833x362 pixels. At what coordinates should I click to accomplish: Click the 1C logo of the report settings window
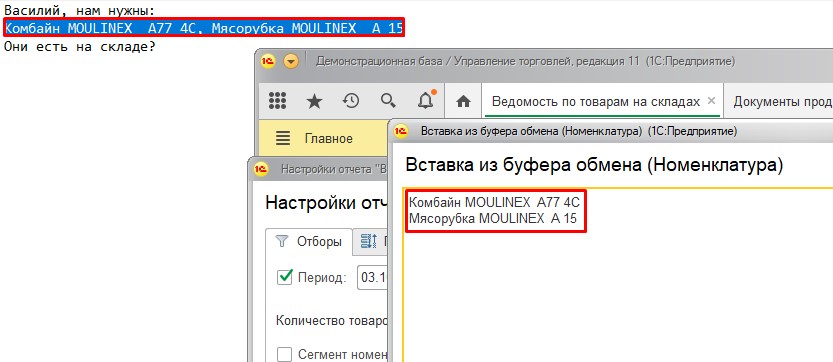coord(261,169)
